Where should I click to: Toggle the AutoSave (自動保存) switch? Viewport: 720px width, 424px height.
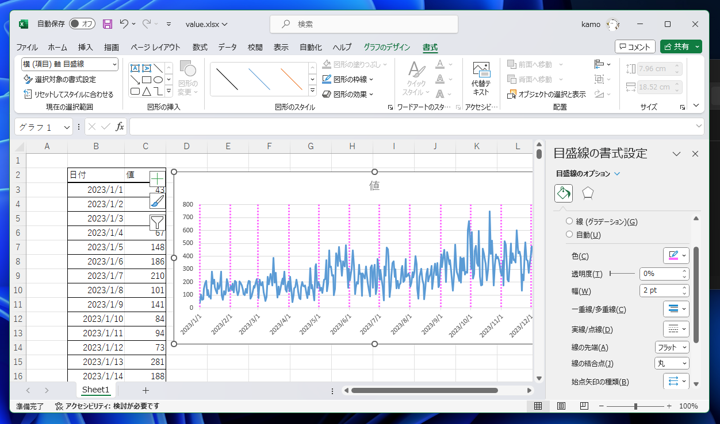(81, 24)
